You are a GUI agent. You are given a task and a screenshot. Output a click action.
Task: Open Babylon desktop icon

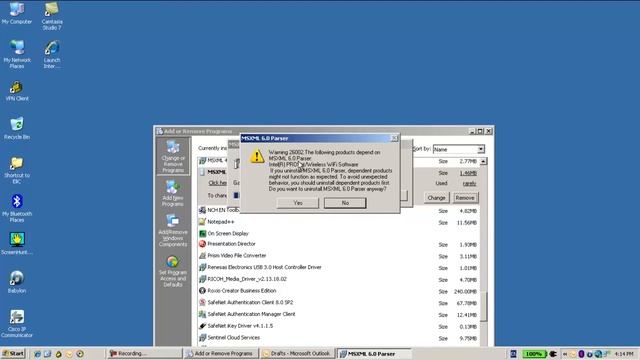[x=17, y=282]
